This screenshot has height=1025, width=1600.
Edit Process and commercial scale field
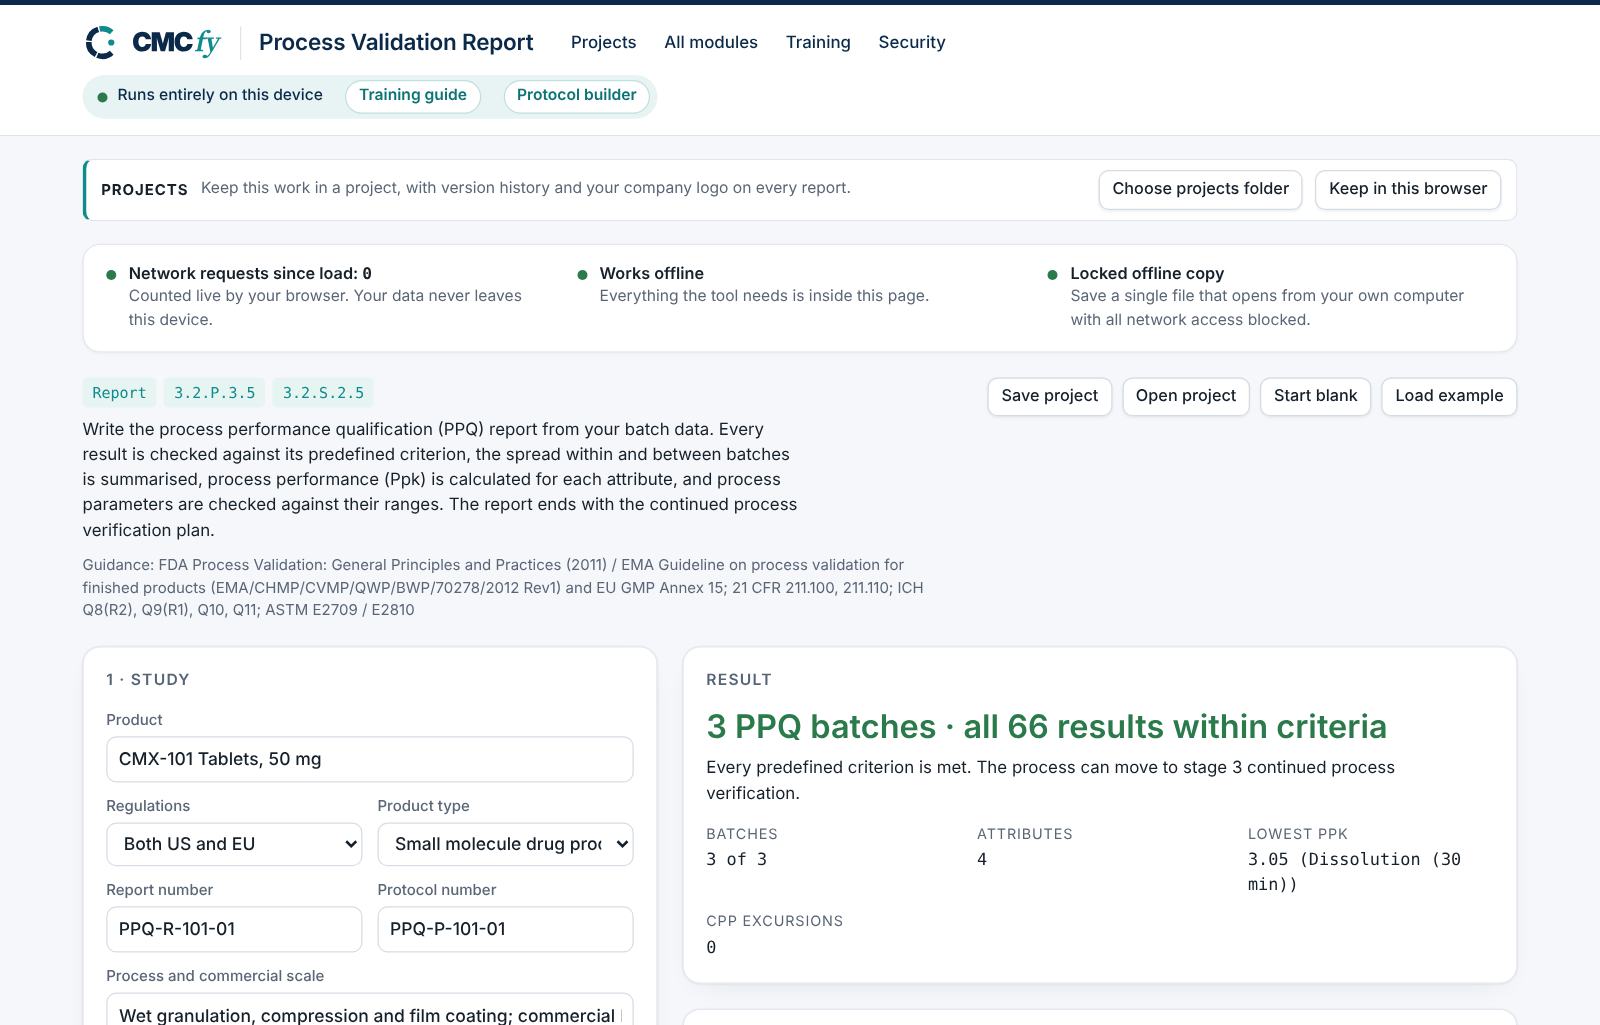370,1009
